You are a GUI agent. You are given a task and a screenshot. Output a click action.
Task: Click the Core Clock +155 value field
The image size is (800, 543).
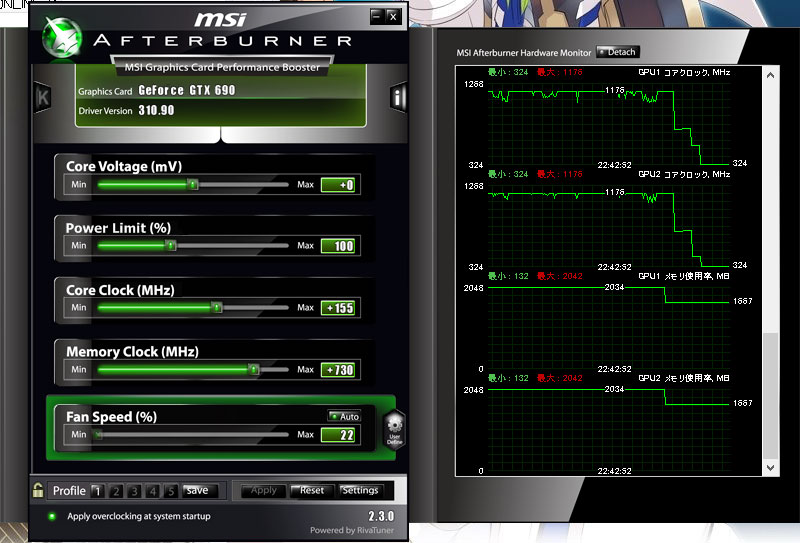pos(337,308)
